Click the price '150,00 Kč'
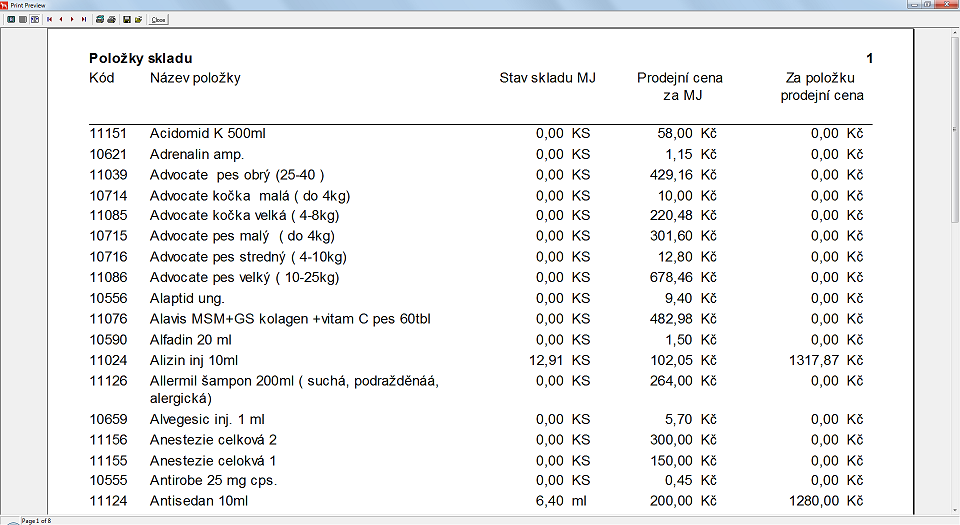 tap(683, 461)
